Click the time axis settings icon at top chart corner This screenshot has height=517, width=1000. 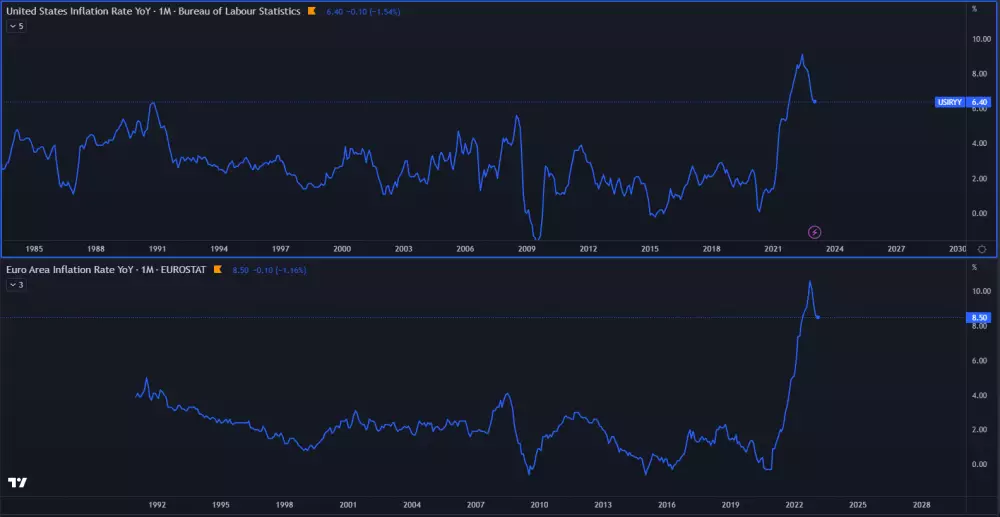click(981, 248)
